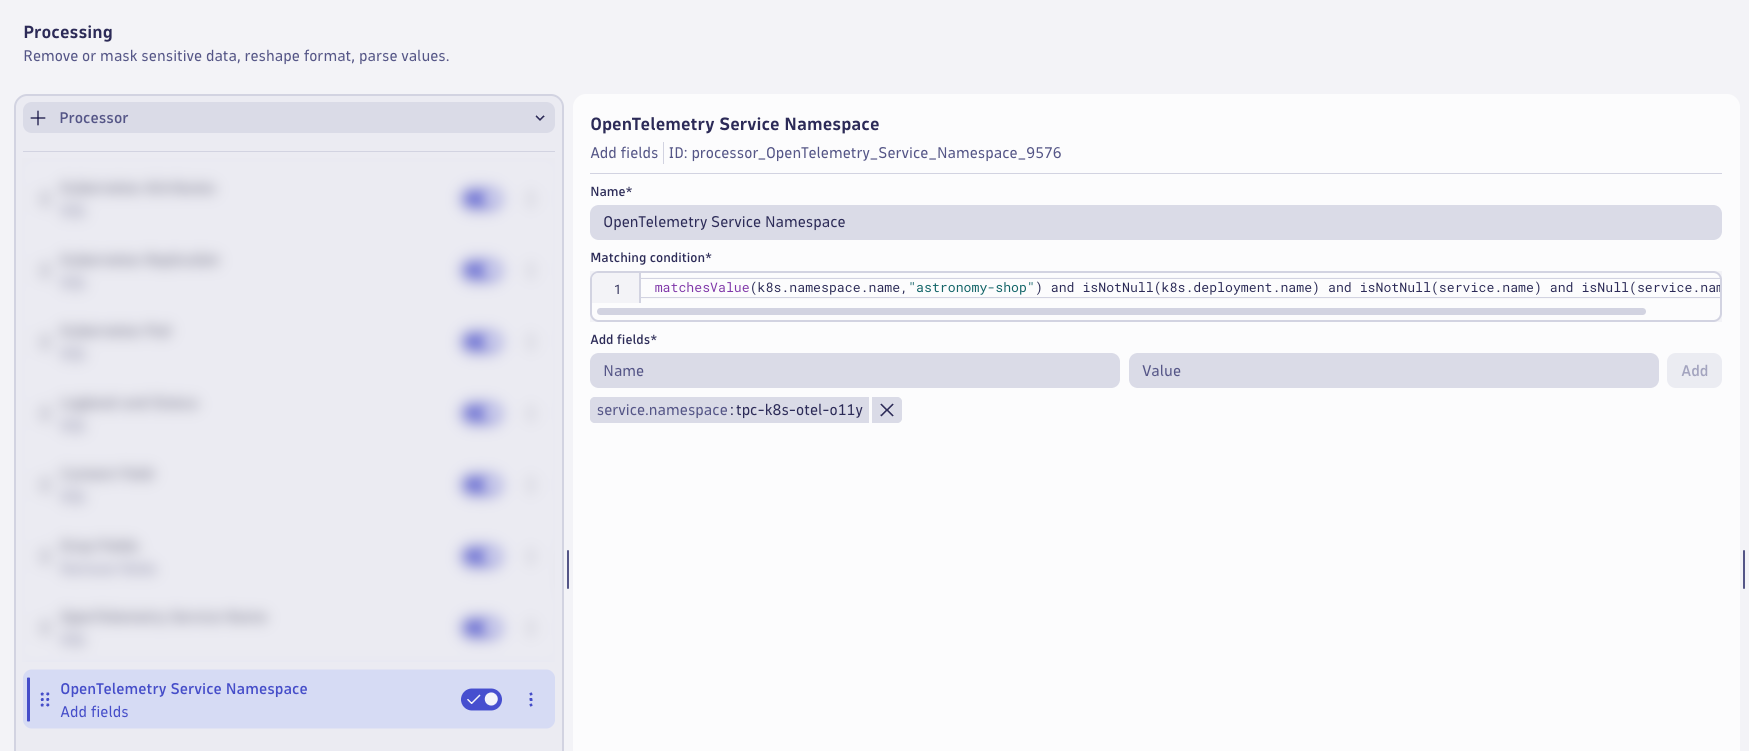Toggle the OpenTelemetry Service Namespace processor switch

(x=481, y=699)
